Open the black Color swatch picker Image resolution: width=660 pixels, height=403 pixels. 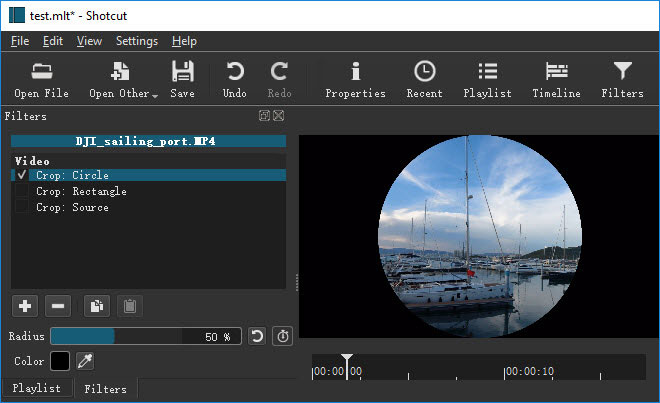tap(60, 360)
